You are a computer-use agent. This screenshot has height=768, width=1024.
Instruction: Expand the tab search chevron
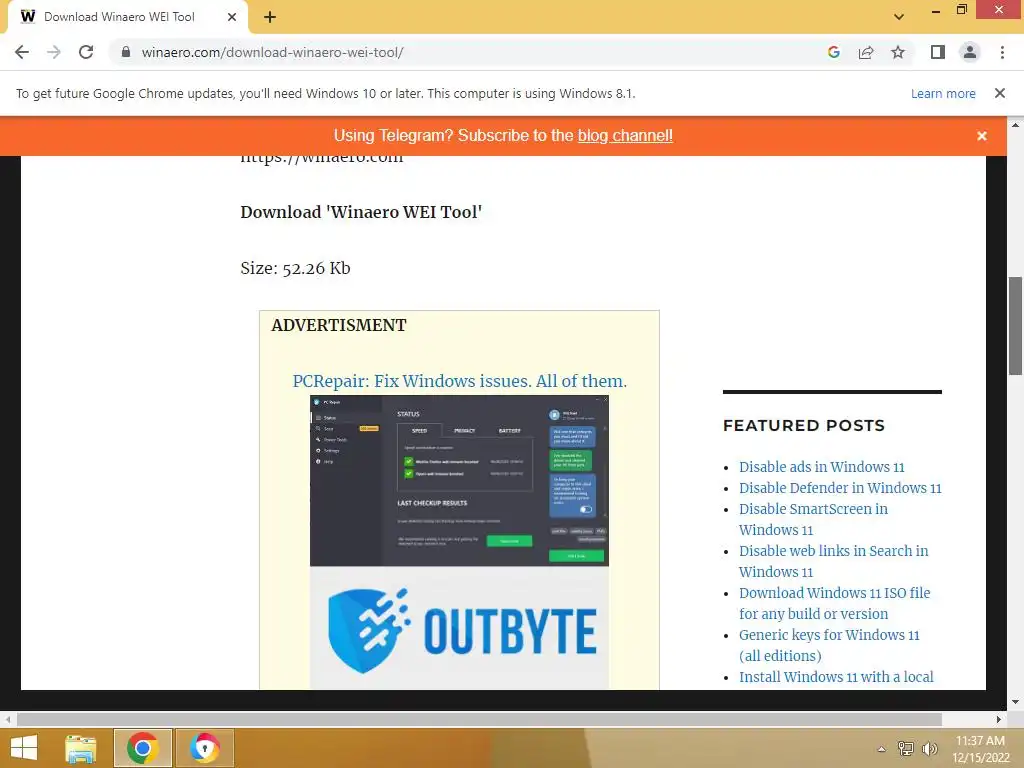[x=899, y=17]
